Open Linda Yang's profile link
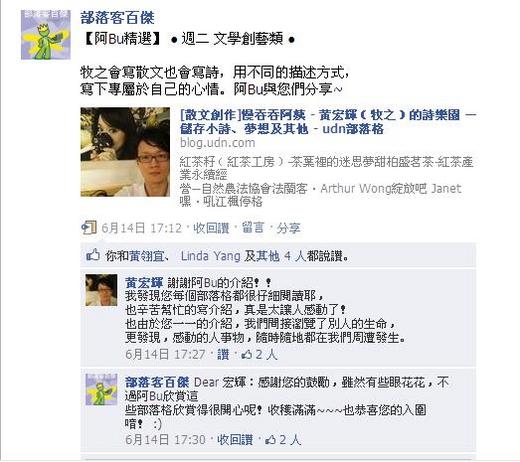The width and height of the screenshot is (520, 462). [210, 256]
